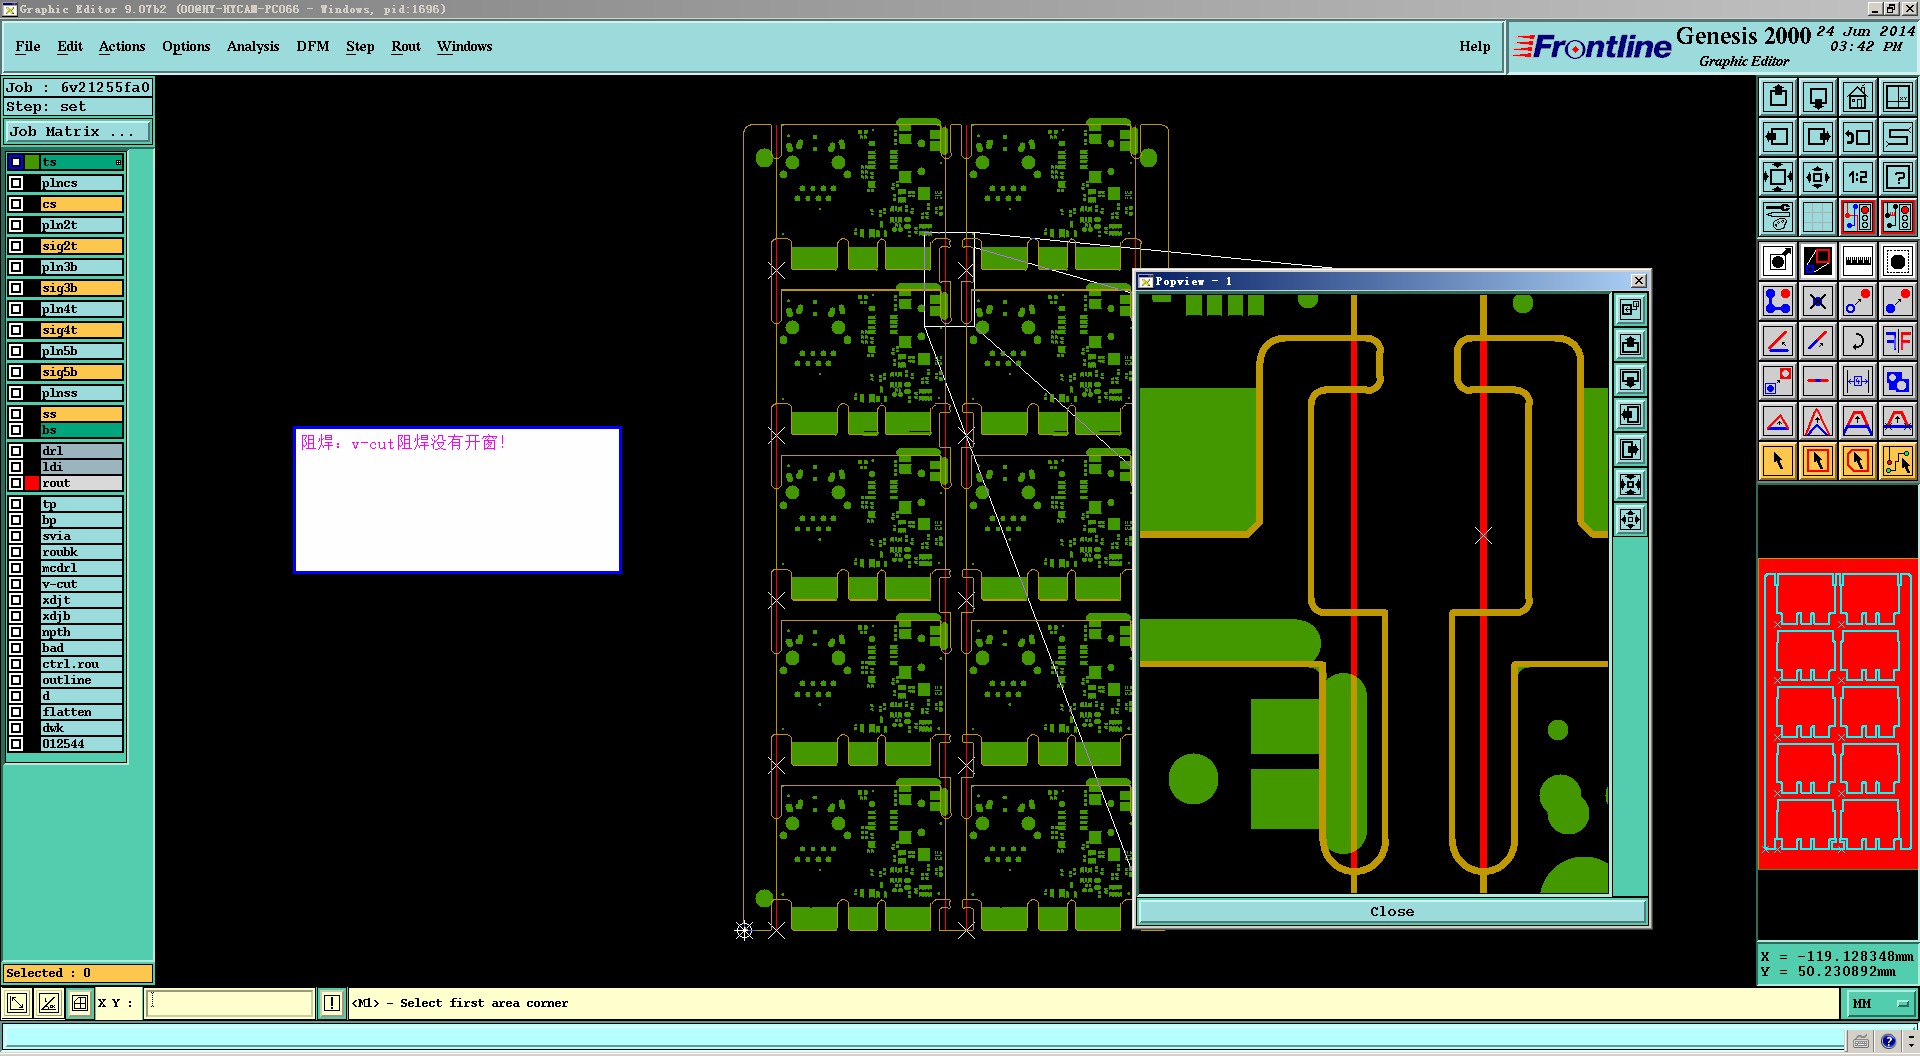Screen dimensions: 1920x1056
Task: Open the DFM menu
Action: 312,46
